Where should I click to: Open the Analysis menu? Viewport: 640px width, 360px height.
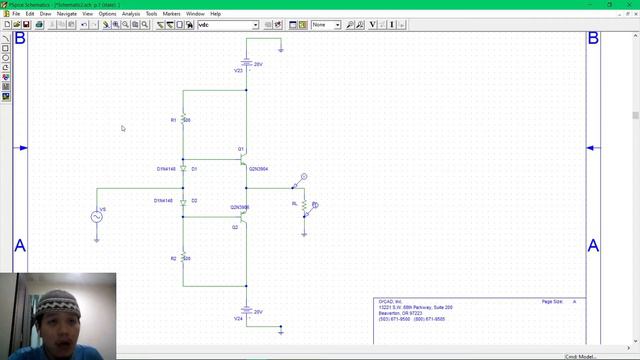point(131,14)
